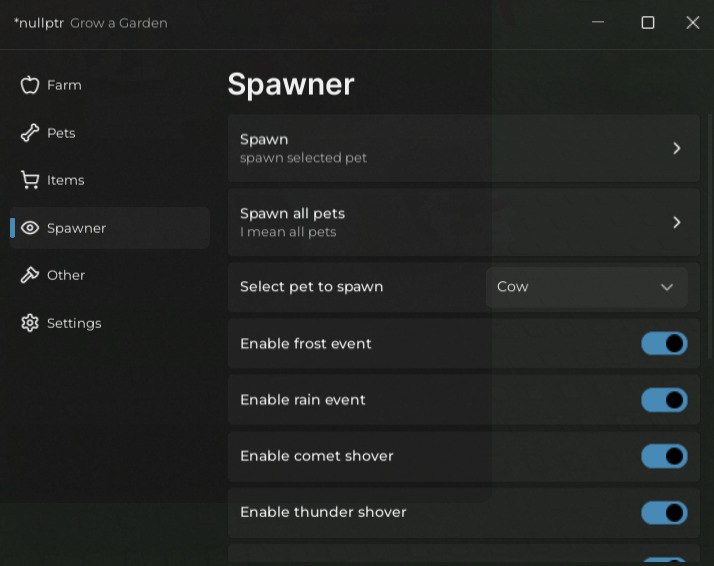Close the nullptr window
714x566 pixels.
[x=692, y=22]
